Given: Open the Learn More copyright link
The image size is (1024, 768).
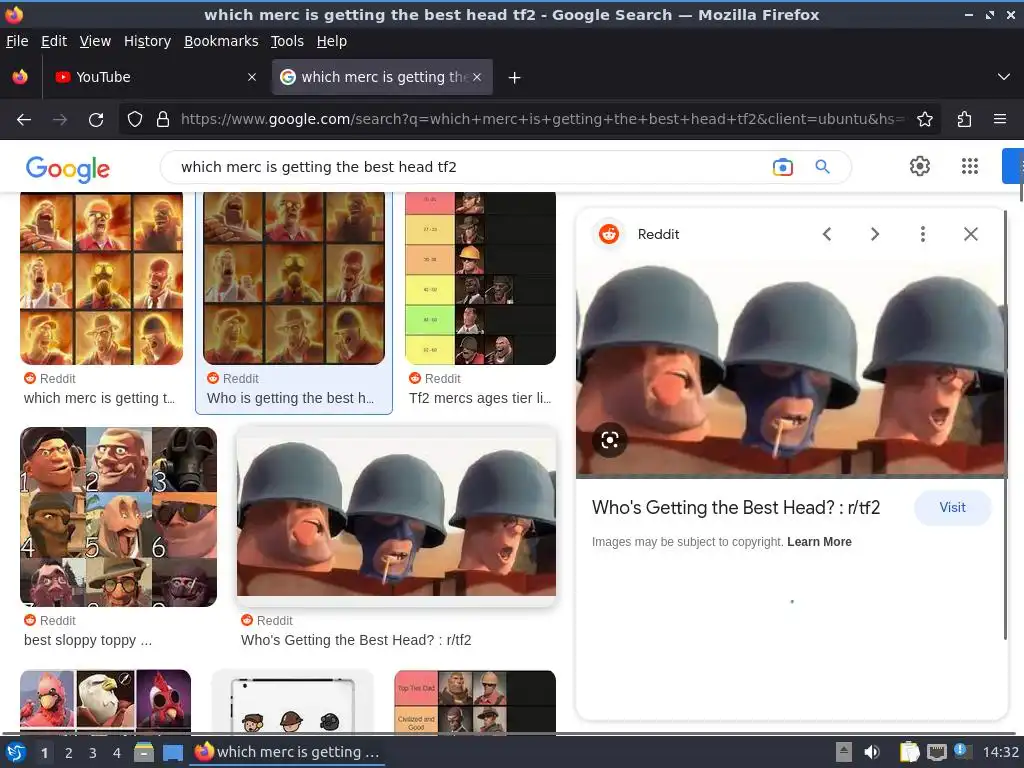Looking at the screenshot, I should pyautogui.click(x=819, y=542).
